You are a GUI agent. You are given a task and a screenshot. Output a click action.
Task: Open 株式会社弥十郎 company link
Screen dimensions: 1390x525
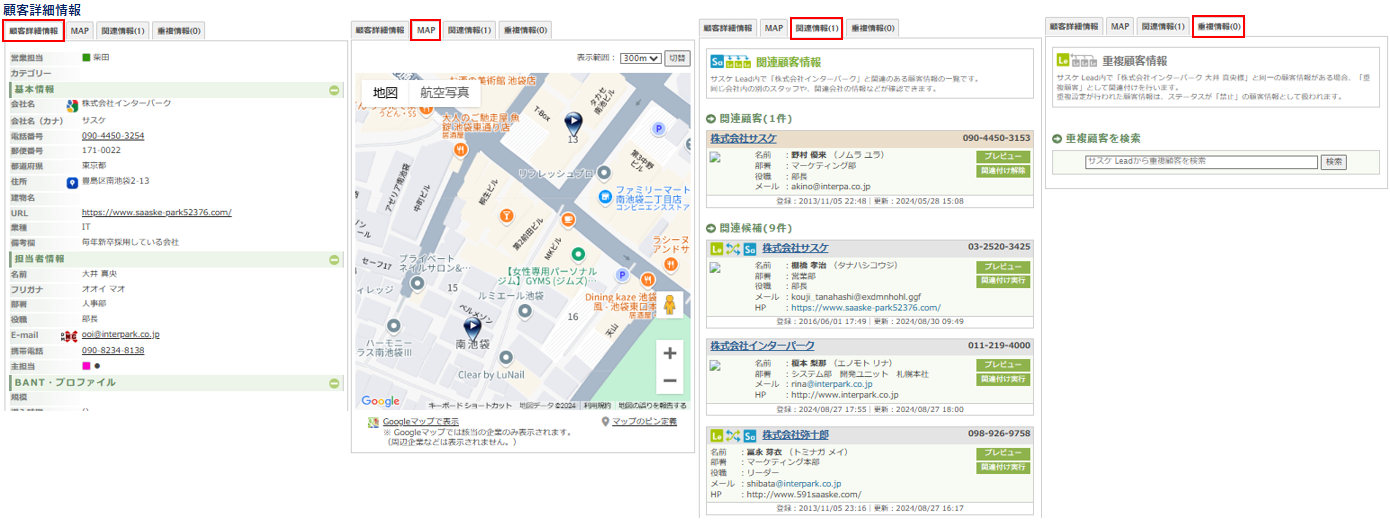tap(795, 435)
